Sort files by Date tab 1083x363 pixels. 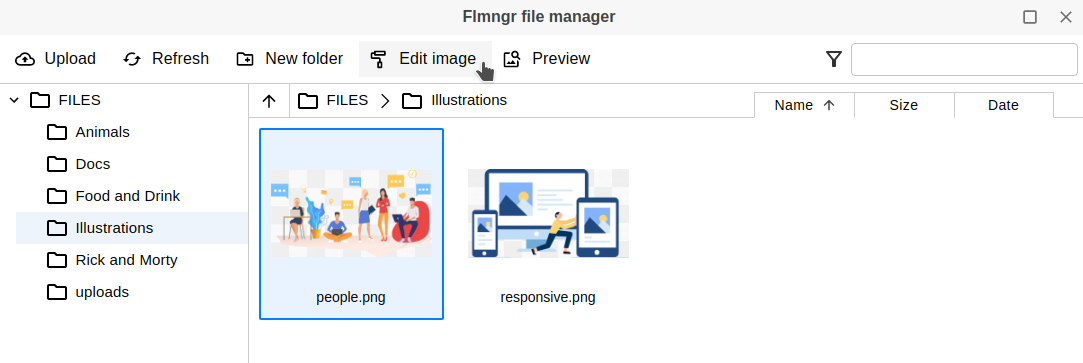pos(1004,106)
